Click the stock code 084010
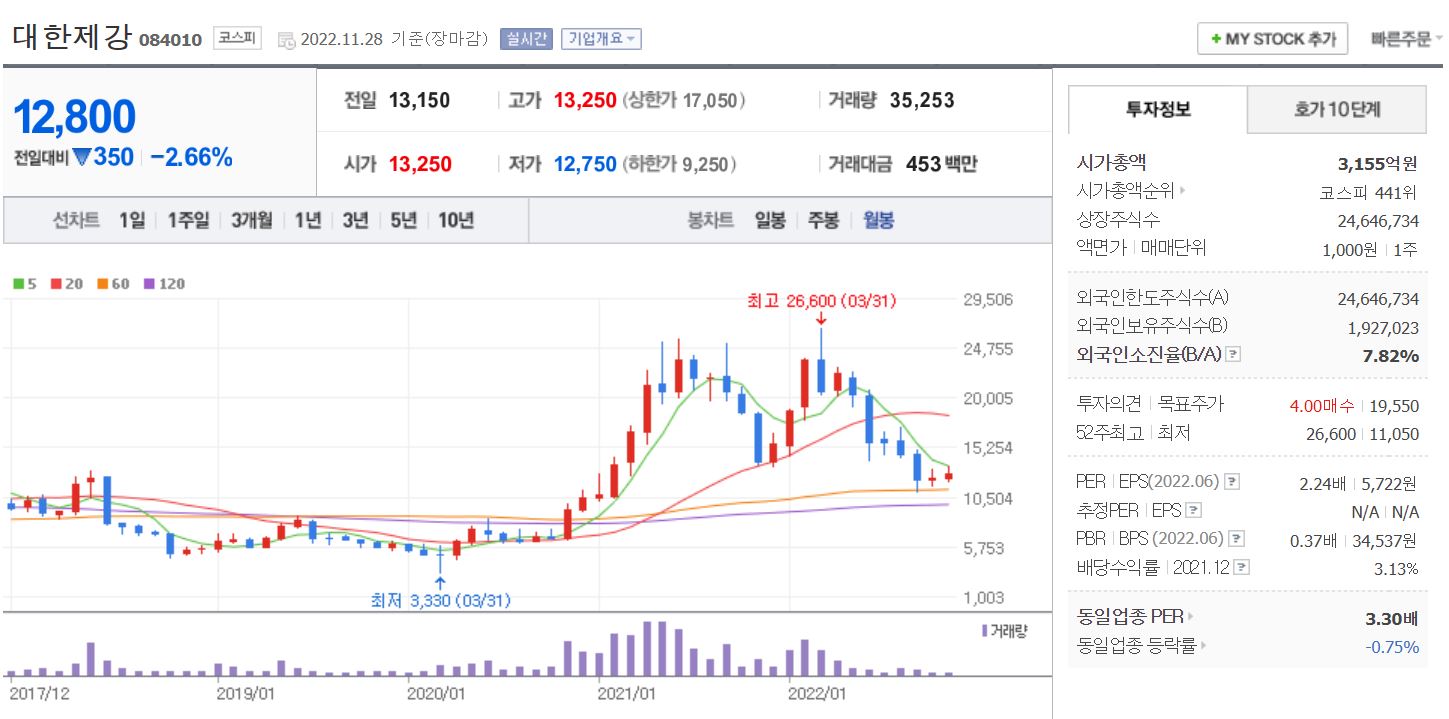 click(170, 40)
